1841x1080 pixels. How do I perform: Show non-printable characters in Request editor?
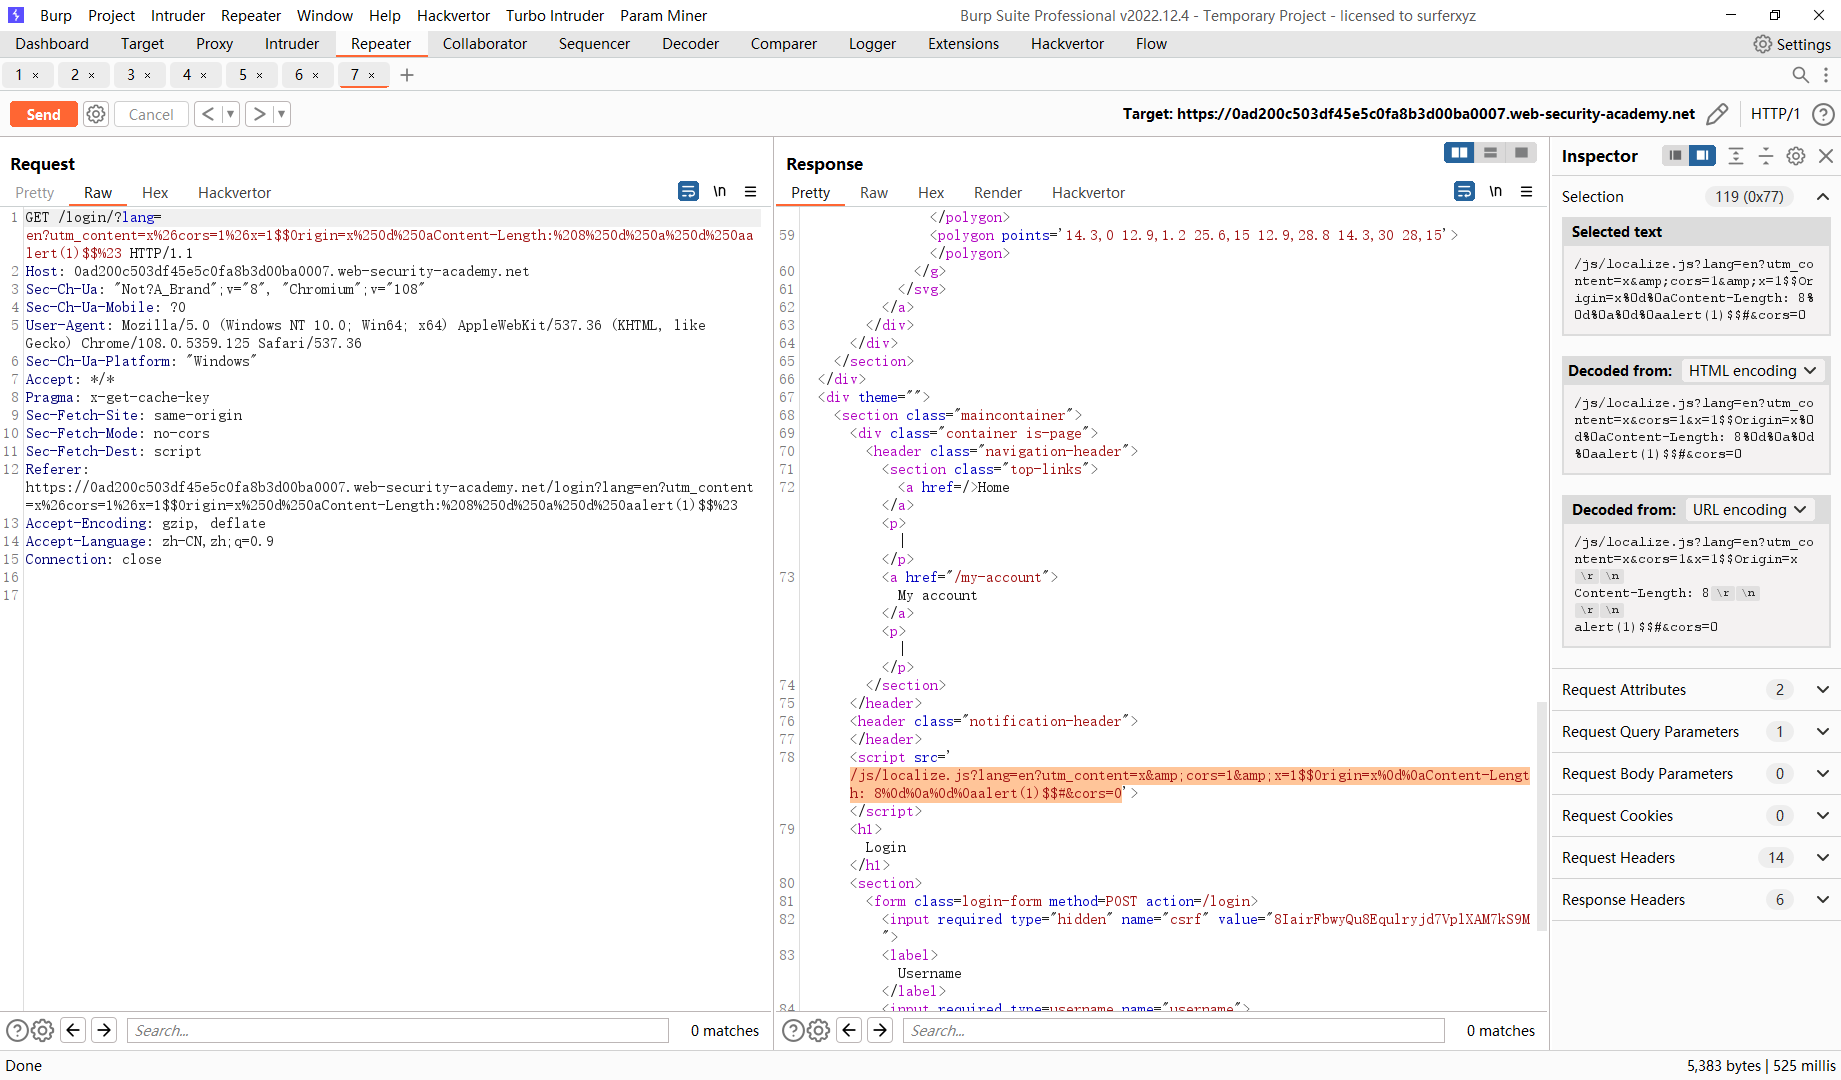[x=720, y=191]
